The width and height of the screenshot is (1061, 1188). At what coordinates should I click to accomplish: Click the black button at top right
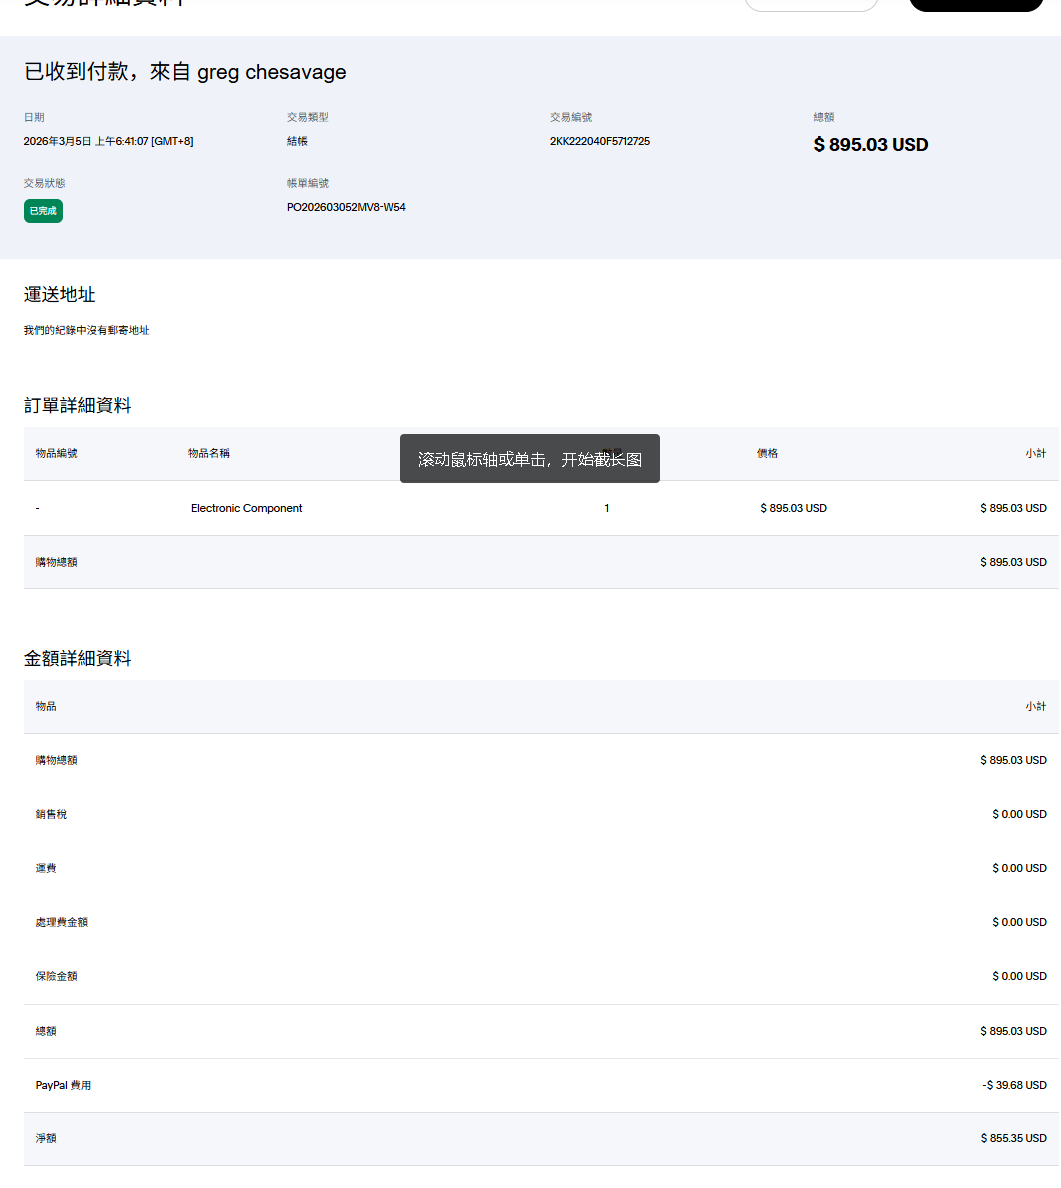pos(975,4)
